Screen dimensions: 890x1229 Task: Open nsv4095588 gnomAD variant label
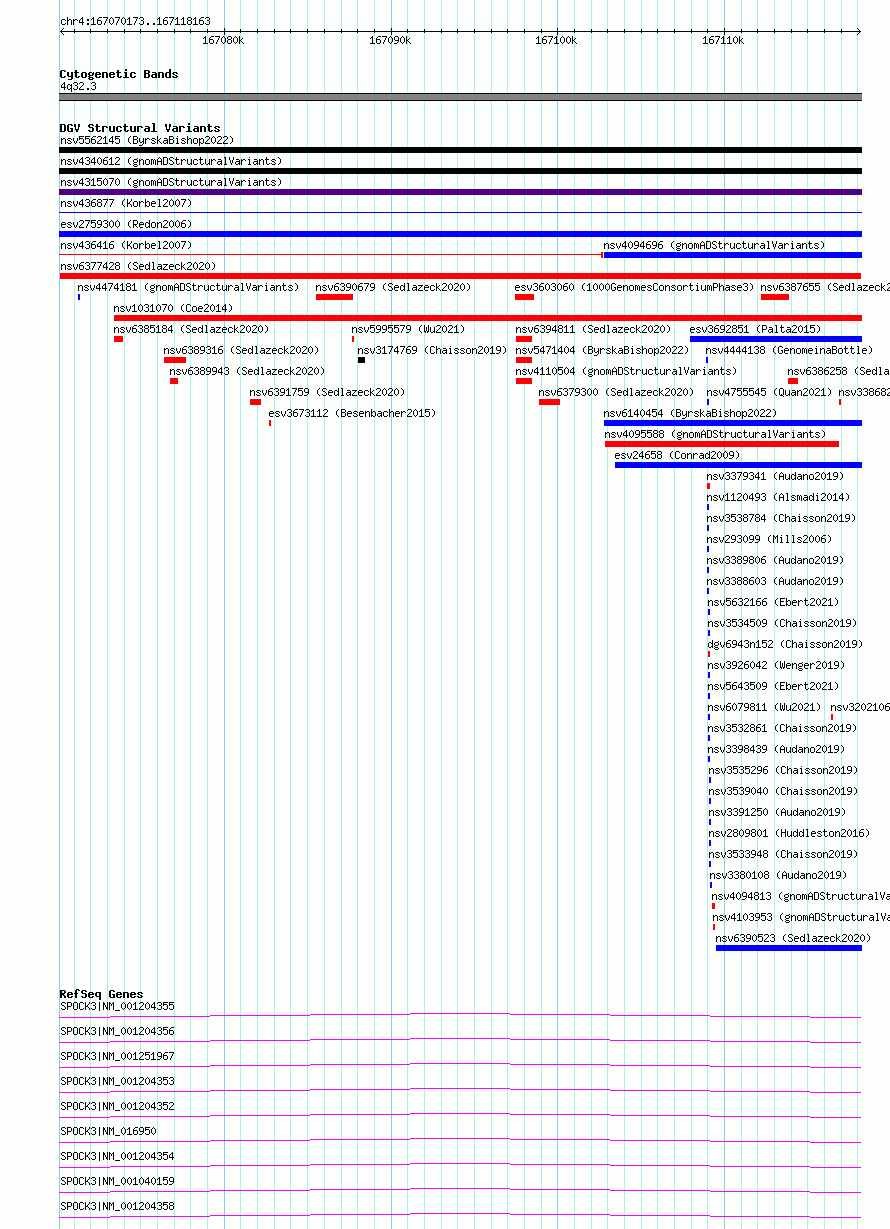[x=715, y=434]
